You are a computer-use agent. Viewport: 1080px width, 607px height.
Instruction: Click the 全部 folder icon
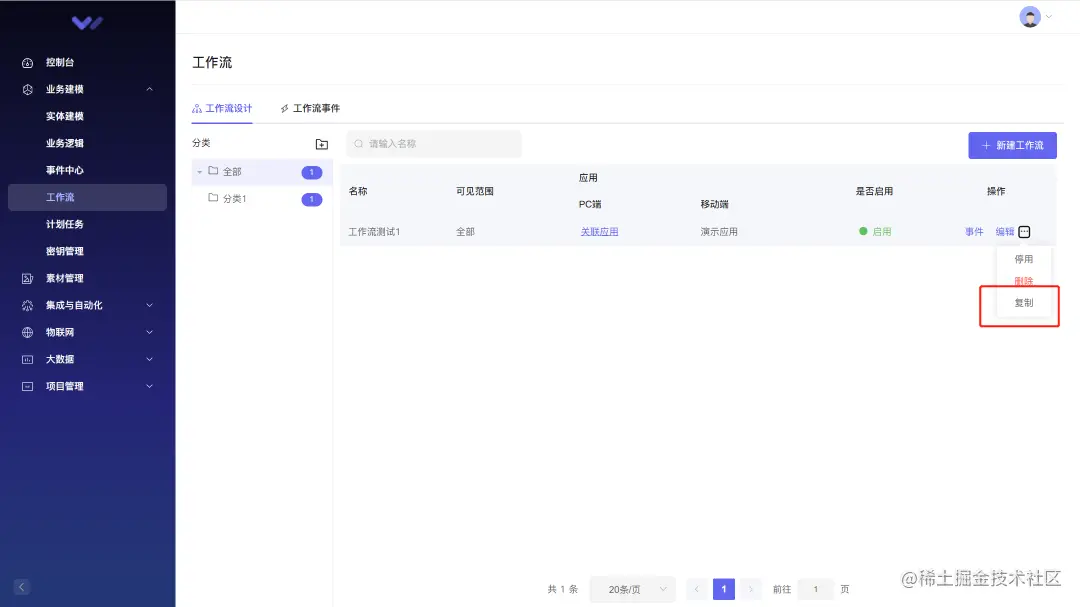(213, 171)
